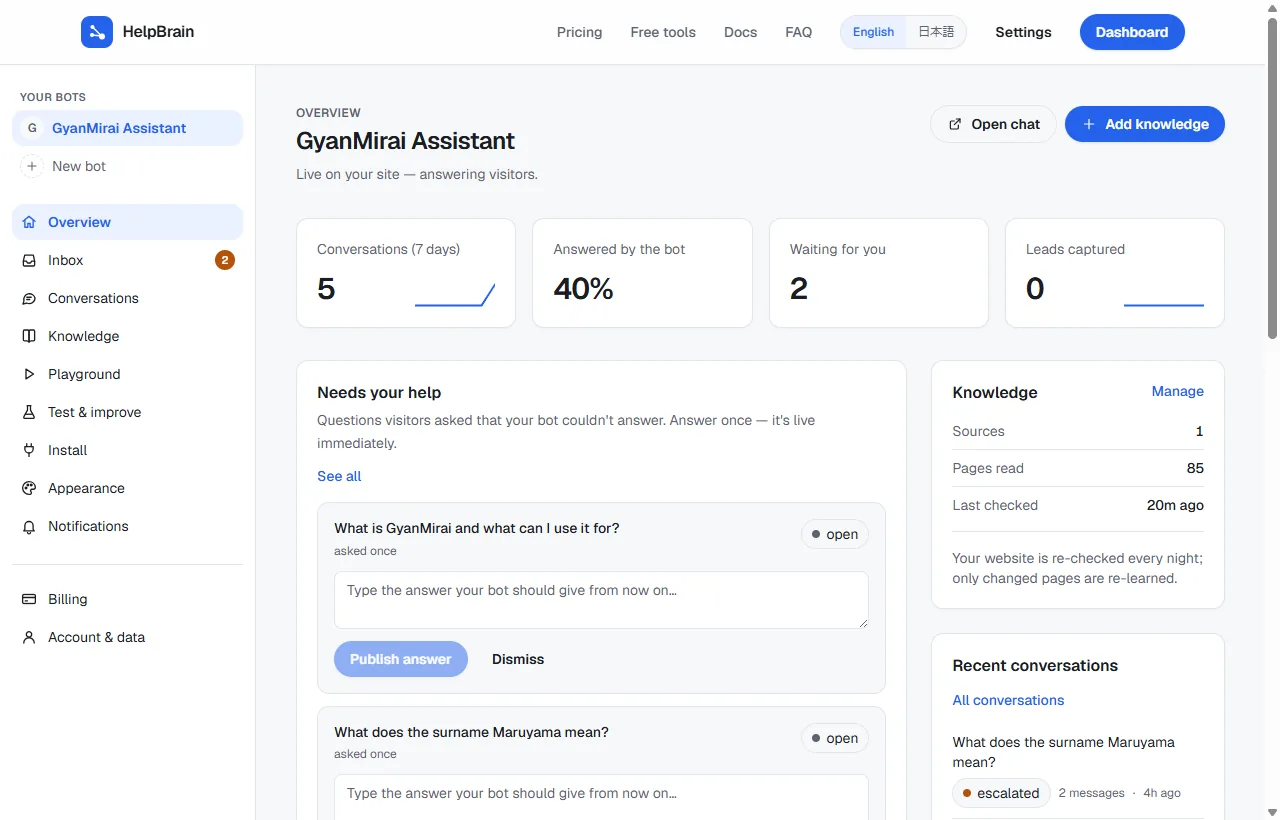
Task: Select Overview in the sidebar
Action: click(x=127, y=222)
